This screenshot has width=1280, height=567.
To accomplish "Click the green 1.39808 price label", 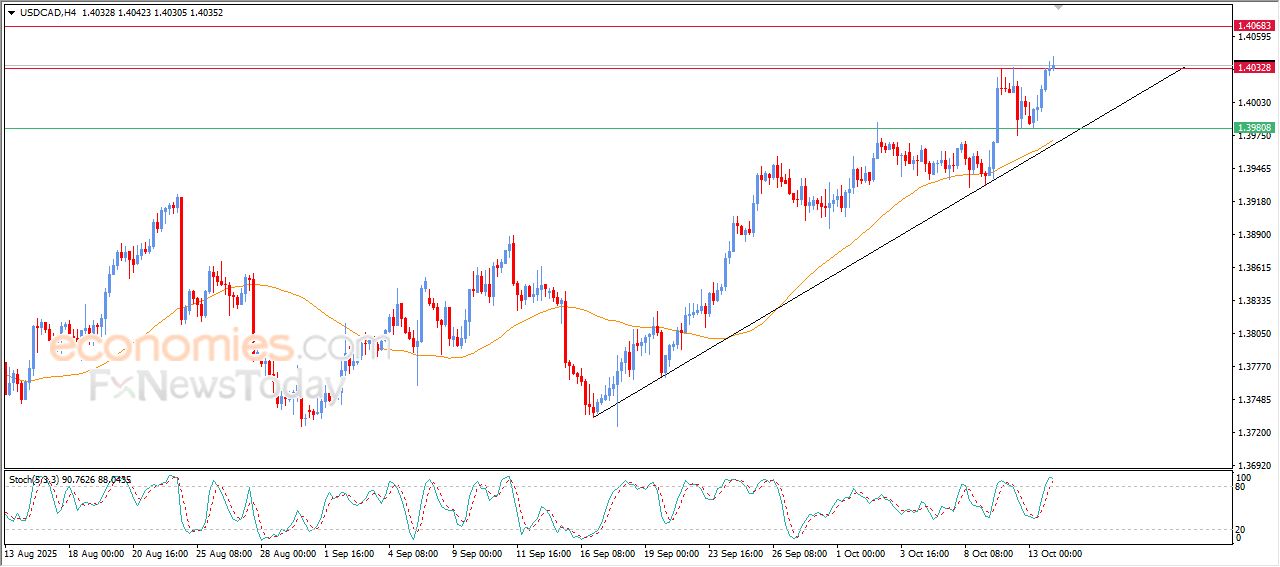I will pos(1253,128).
